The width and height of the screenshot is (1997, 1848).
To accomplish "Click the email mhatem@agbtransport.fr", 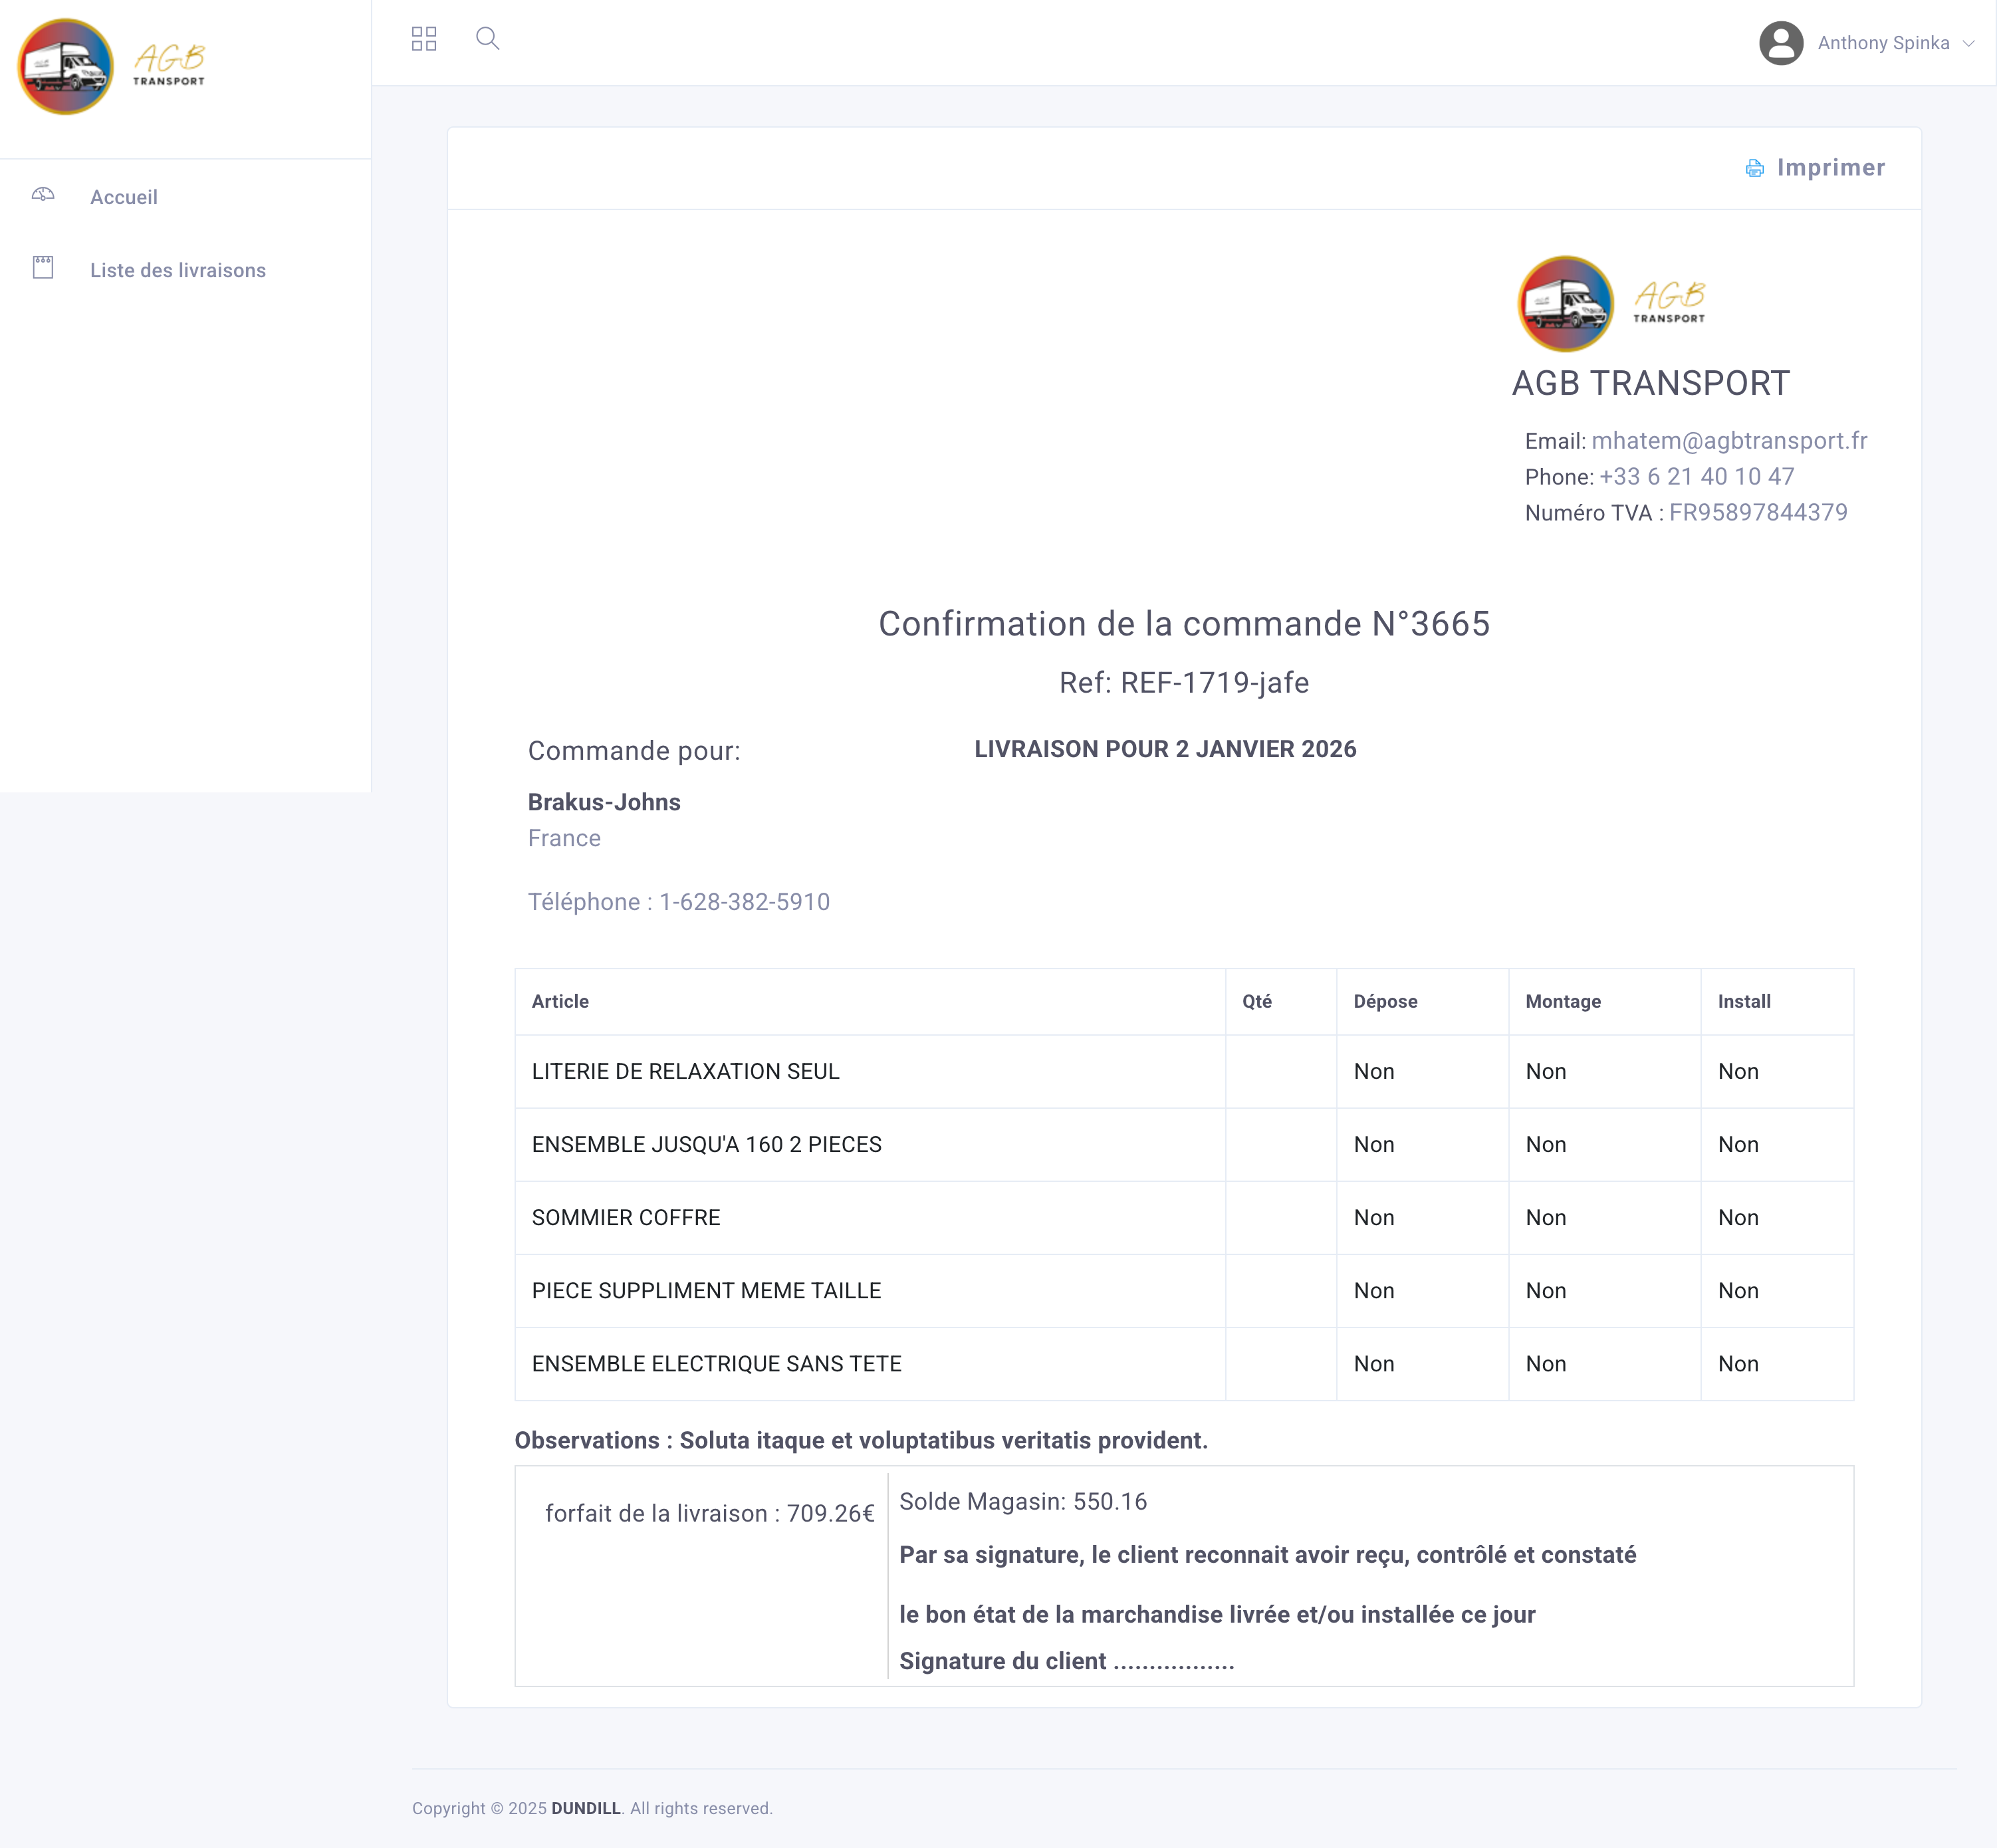I will 1729,441.
